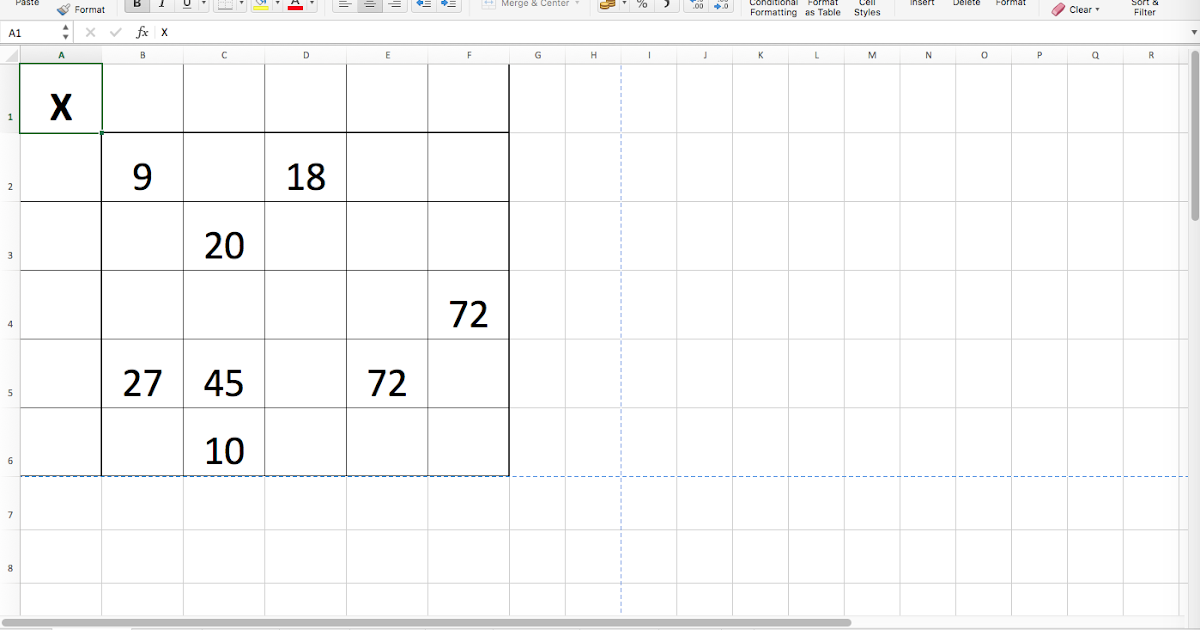This screenshot has width=1200, height=630.
Task: Select the cell containing 72 in column F
Action: coord(470,313)
